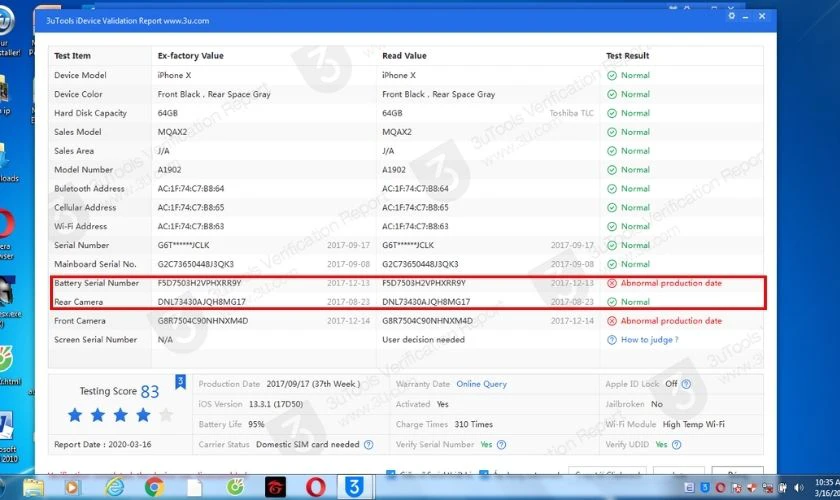The image size is (840, 500).
Task: Click the Test Result column header
Action: pos(627,56)
